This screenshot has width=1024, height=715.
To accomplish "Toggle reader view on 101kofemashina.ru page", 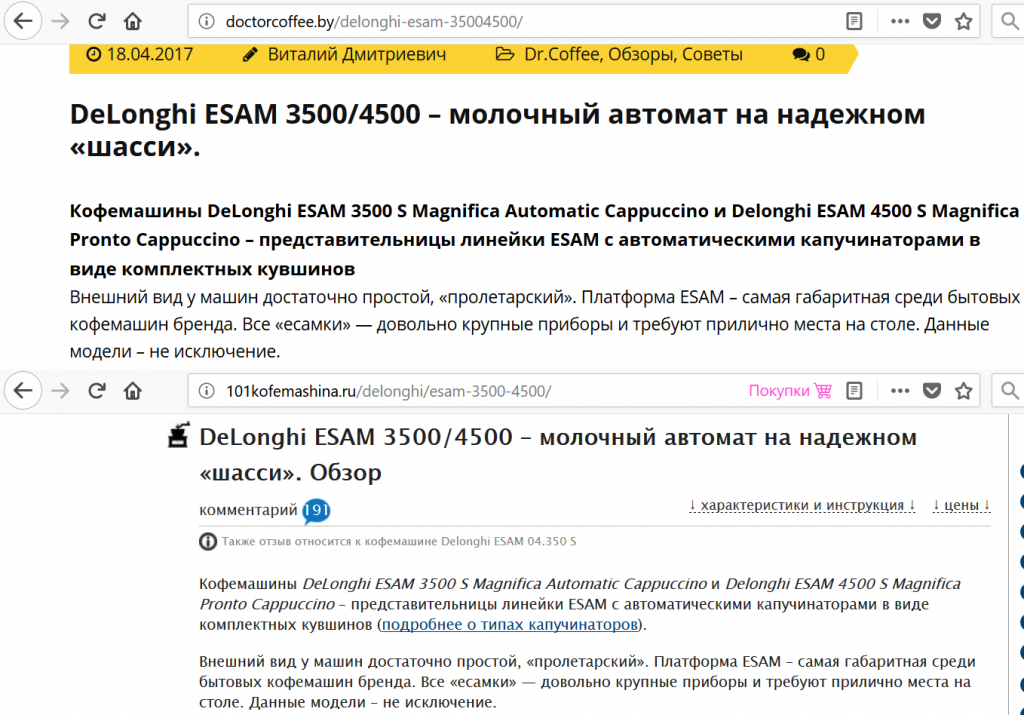I will [x=854, y=390].
